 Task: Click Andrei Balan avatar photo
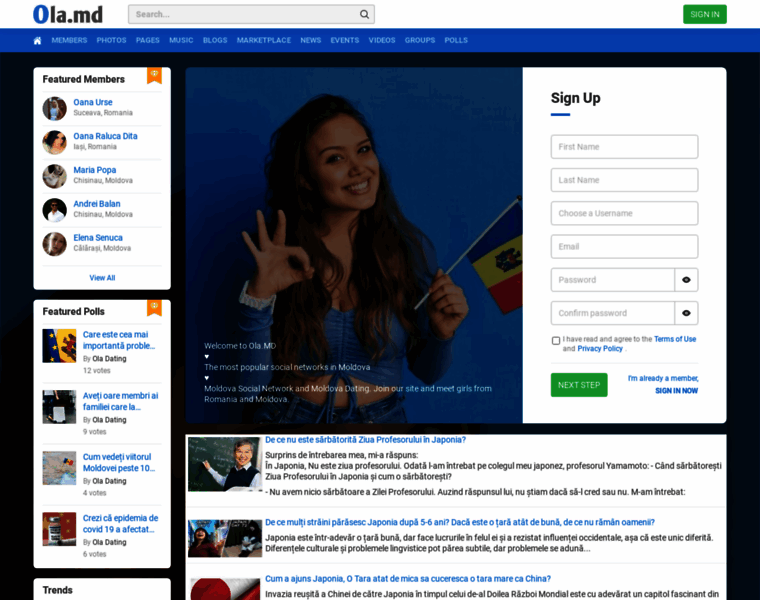point(54,210)
